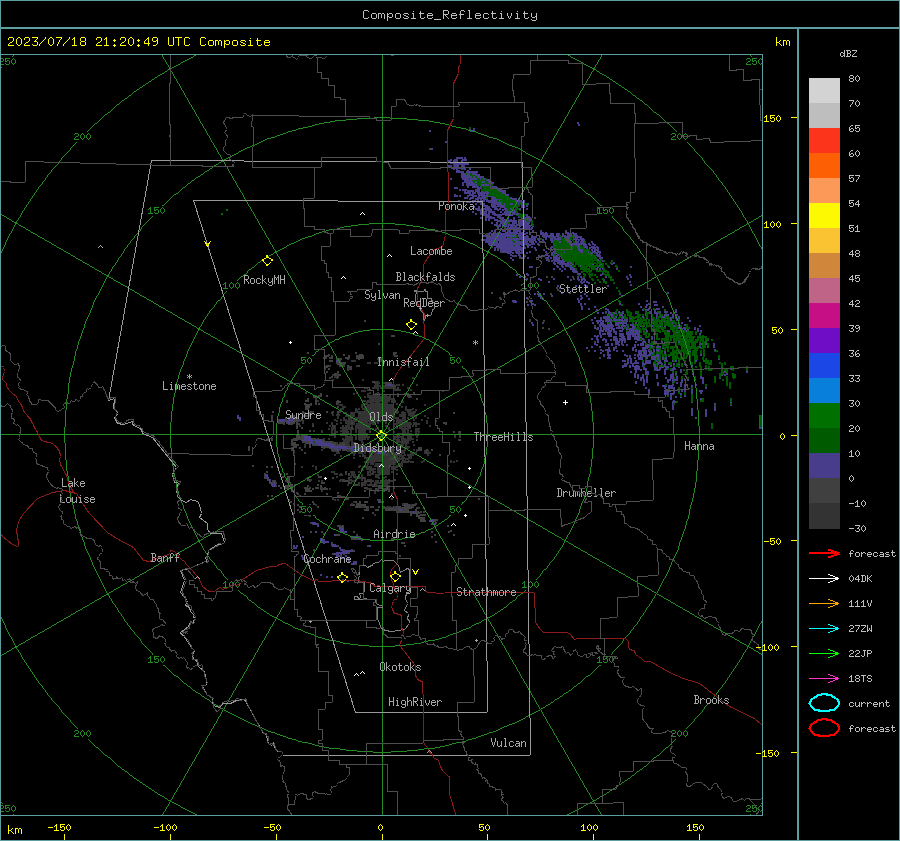900x841 pixels.
Task: Click the Ponoka city label
Action: (x=456, y=206)
